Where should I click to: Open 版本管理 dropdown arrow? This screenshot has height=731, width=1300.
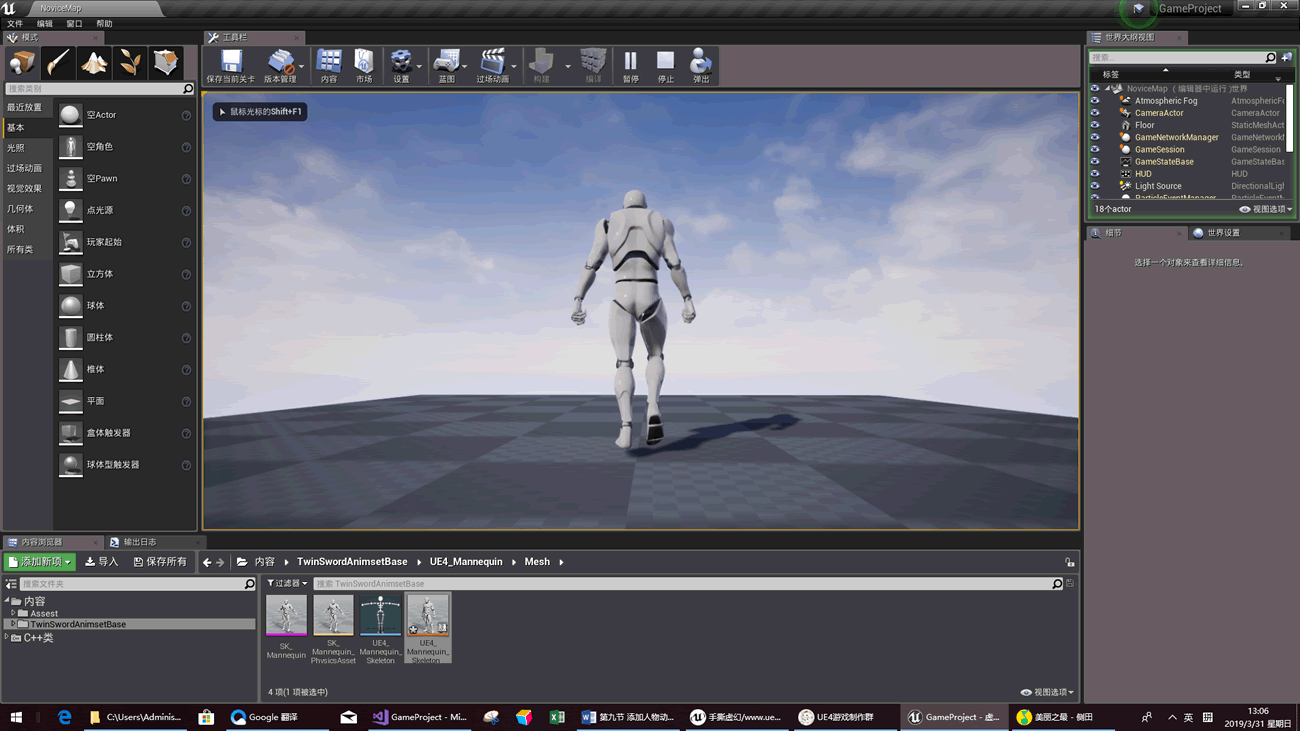click(x=302, y=67)
